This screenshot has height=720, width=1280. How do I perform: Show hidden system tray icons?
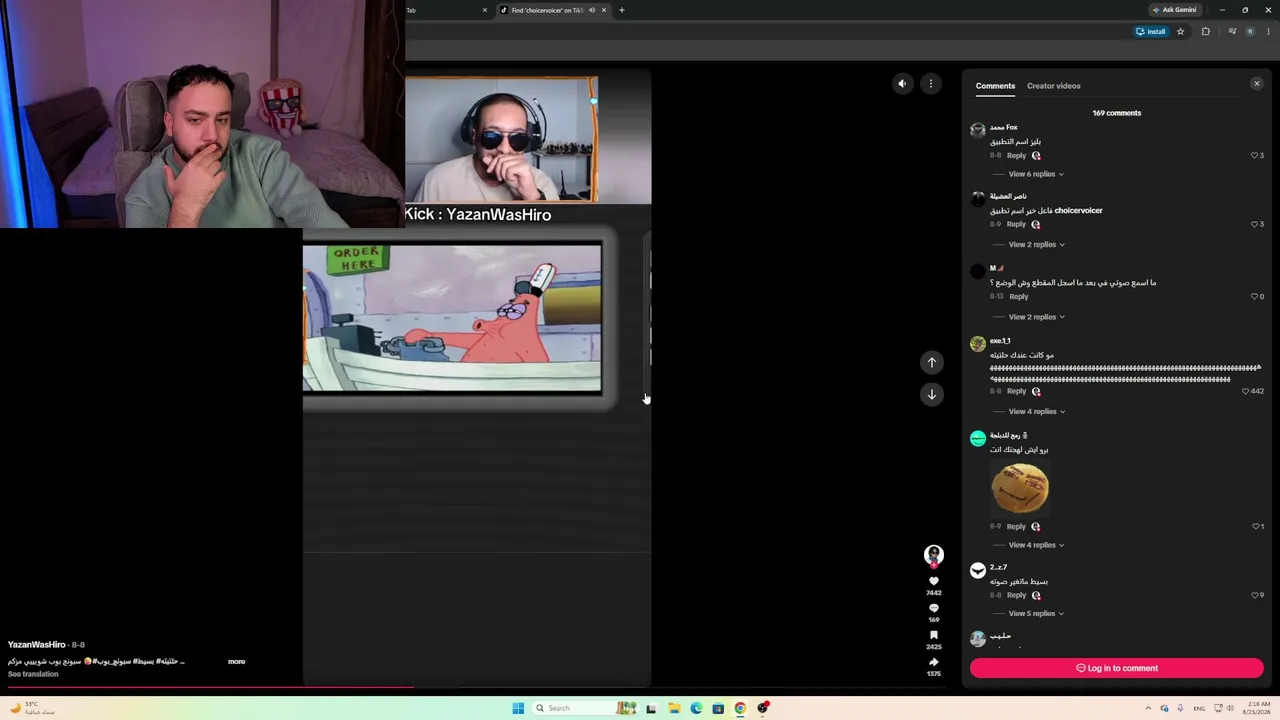pos(1147,708)
